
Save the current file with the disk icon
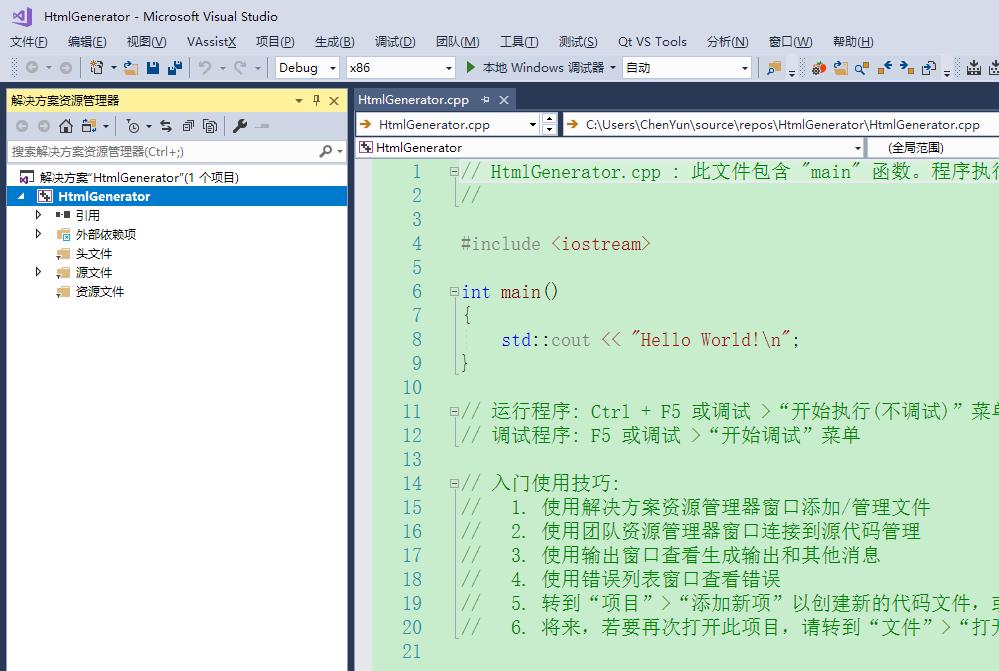(153, 68)
